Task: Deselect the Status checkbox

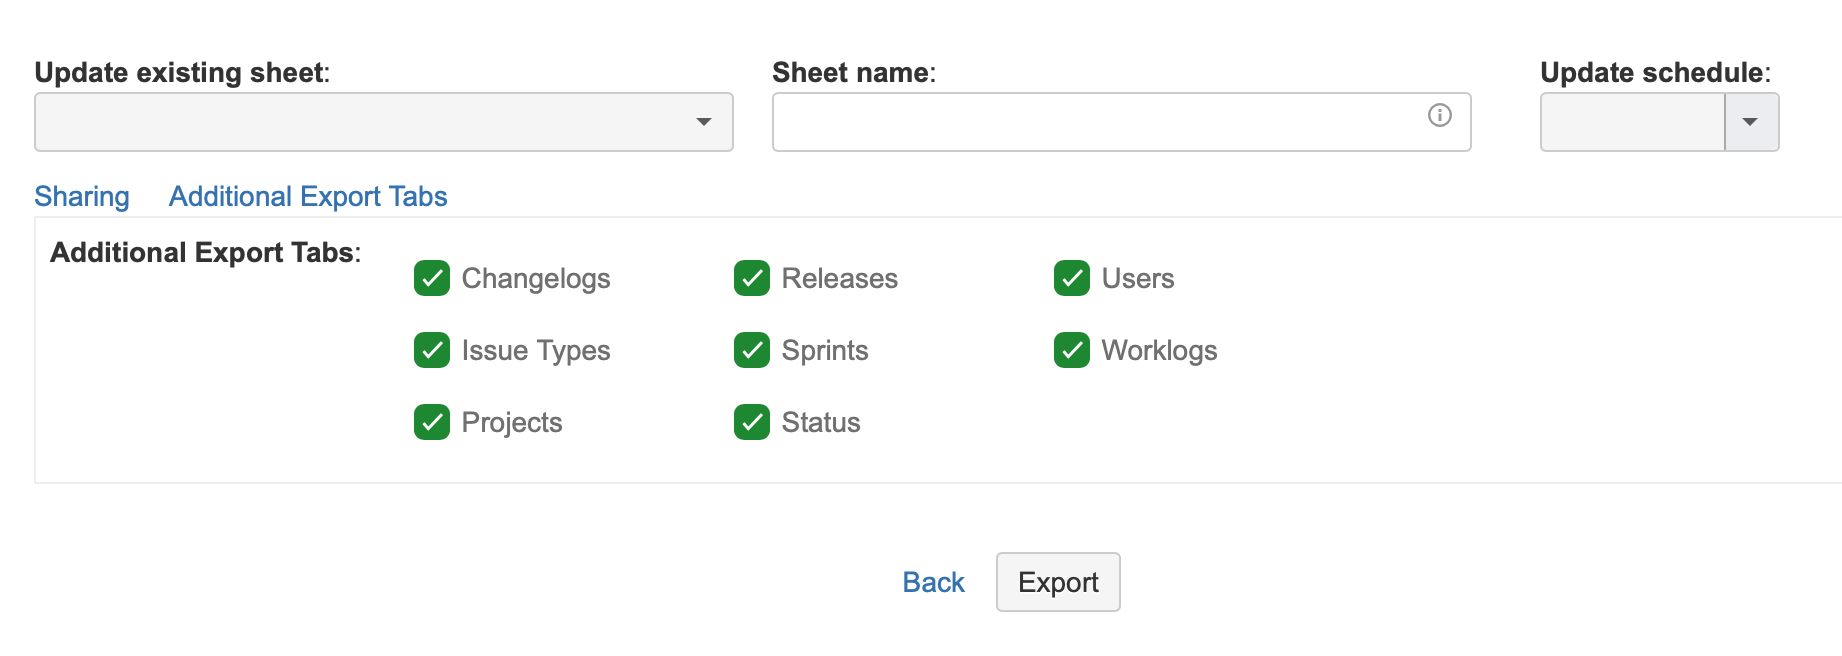Action: (x=752, y=423)
